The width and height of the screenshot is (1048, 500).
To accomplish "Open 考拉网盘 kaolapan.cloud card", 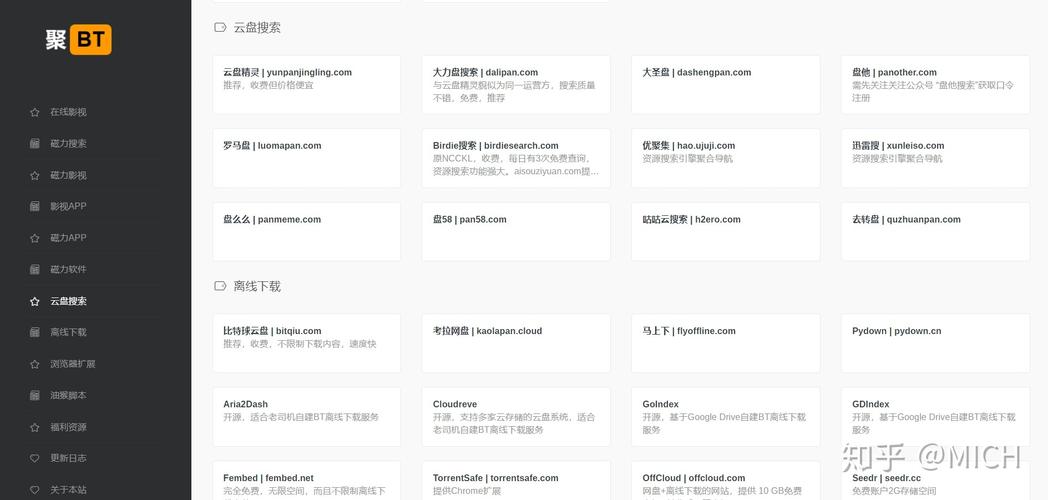I will [x=516, y=343].
